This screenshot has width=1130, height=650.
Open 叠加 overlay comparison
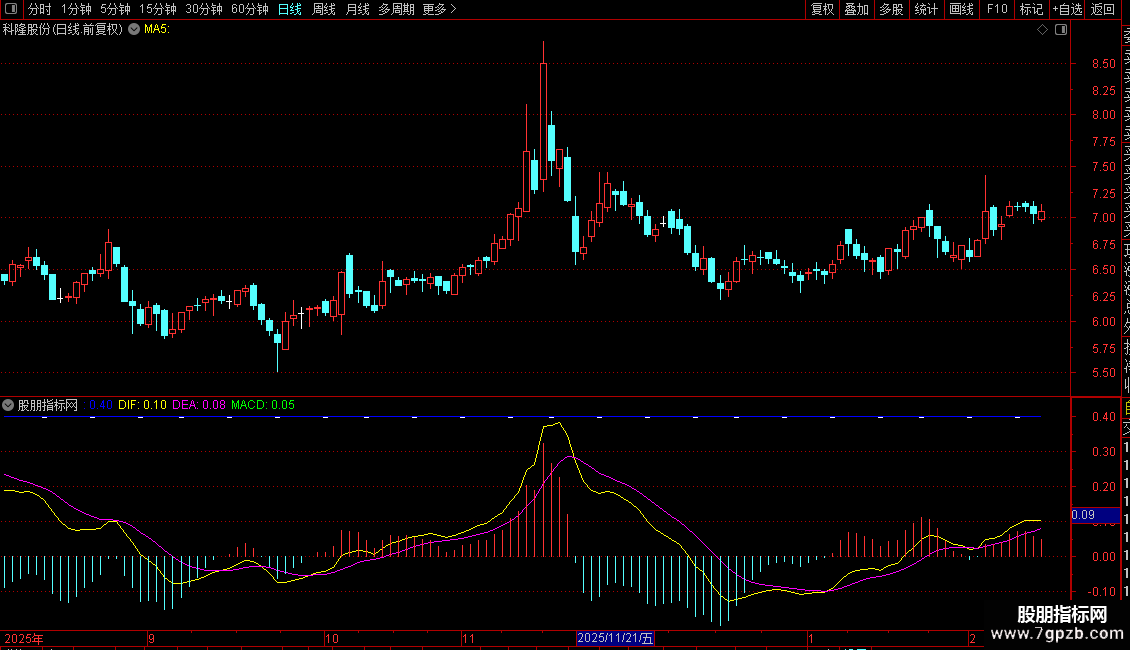tap(856, 9)
